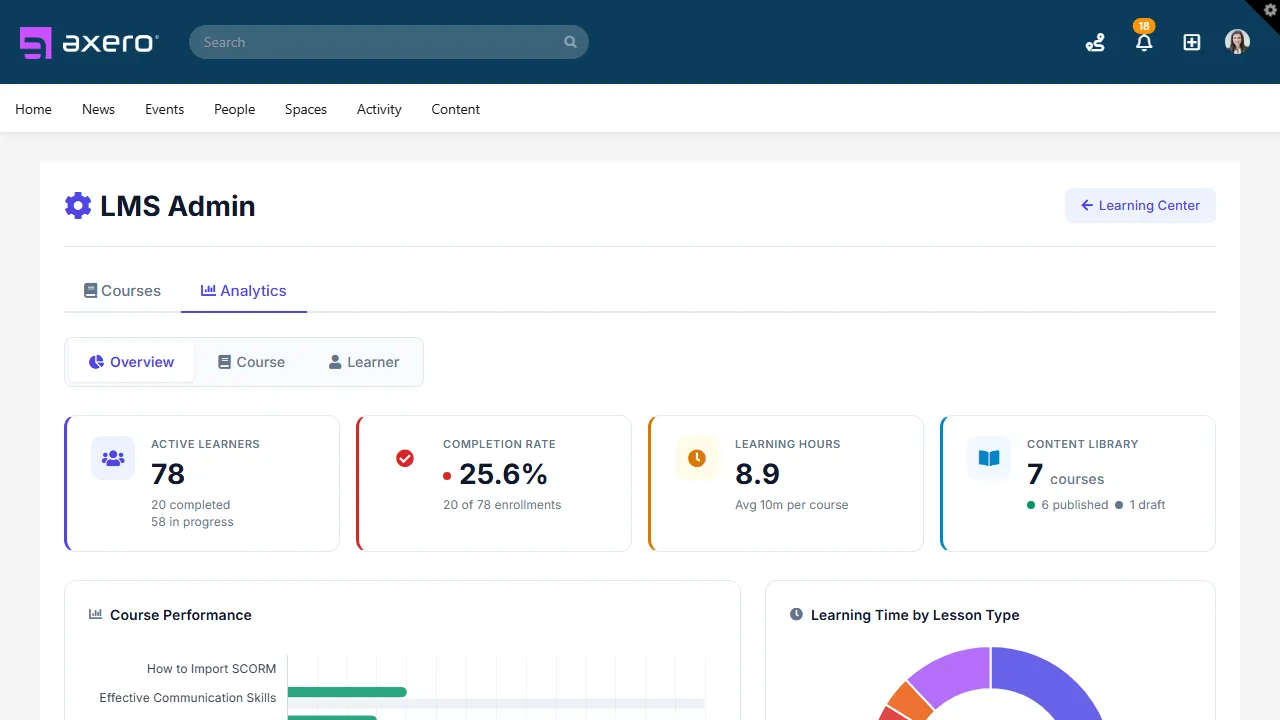Click the '20 of 78 enrollments' text
This screenshot has width=1280, height=720.
point(502,505)
